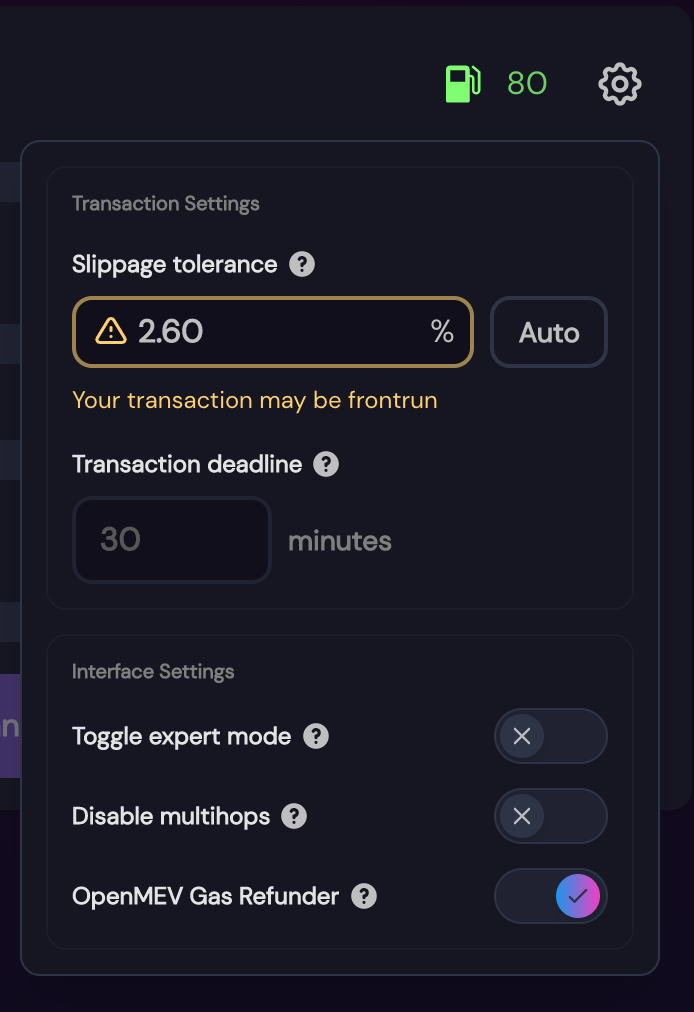Click the Interface Settings heading
This screenshot has width=694, height=1012.
point(153,671)
